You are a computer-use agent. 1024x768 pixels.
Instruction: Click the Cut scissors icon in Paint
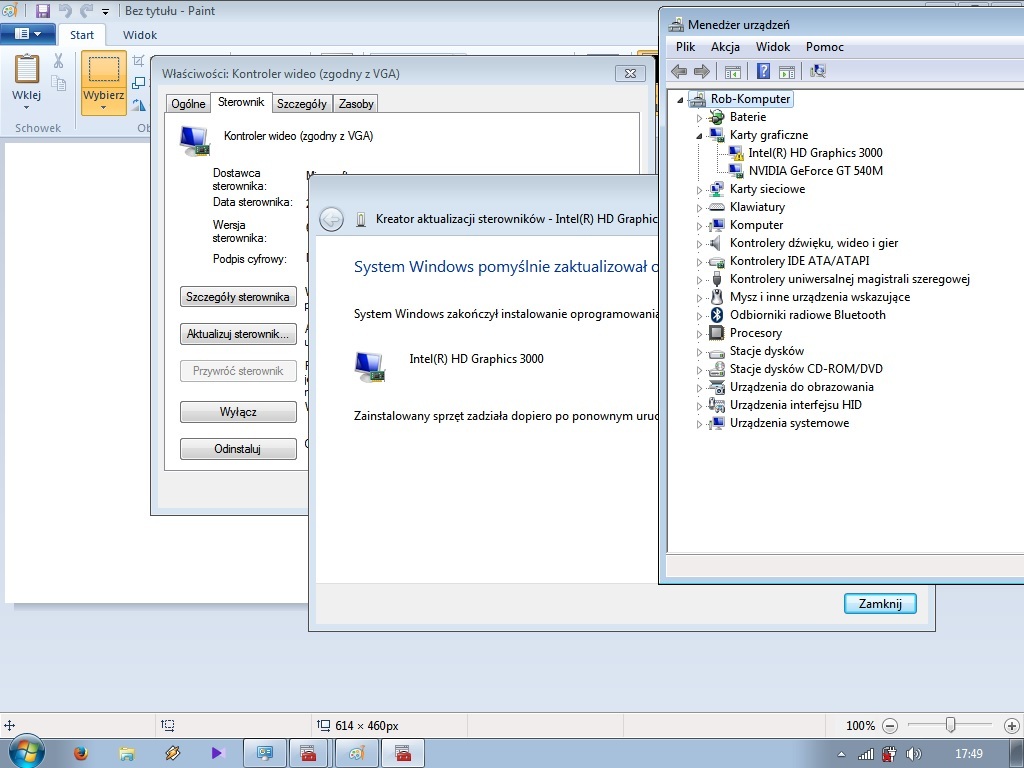(x=59, y=61)
